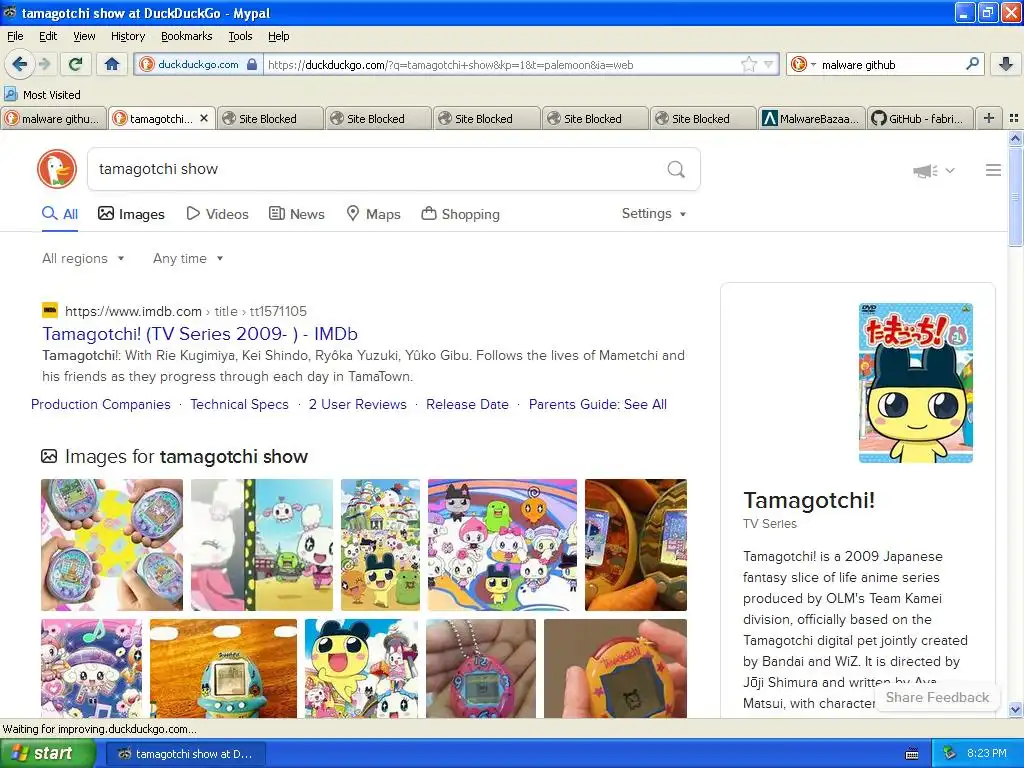Click the network tray icon near clock
Screen dimensions: 1024x768
[x=950, y=753]
